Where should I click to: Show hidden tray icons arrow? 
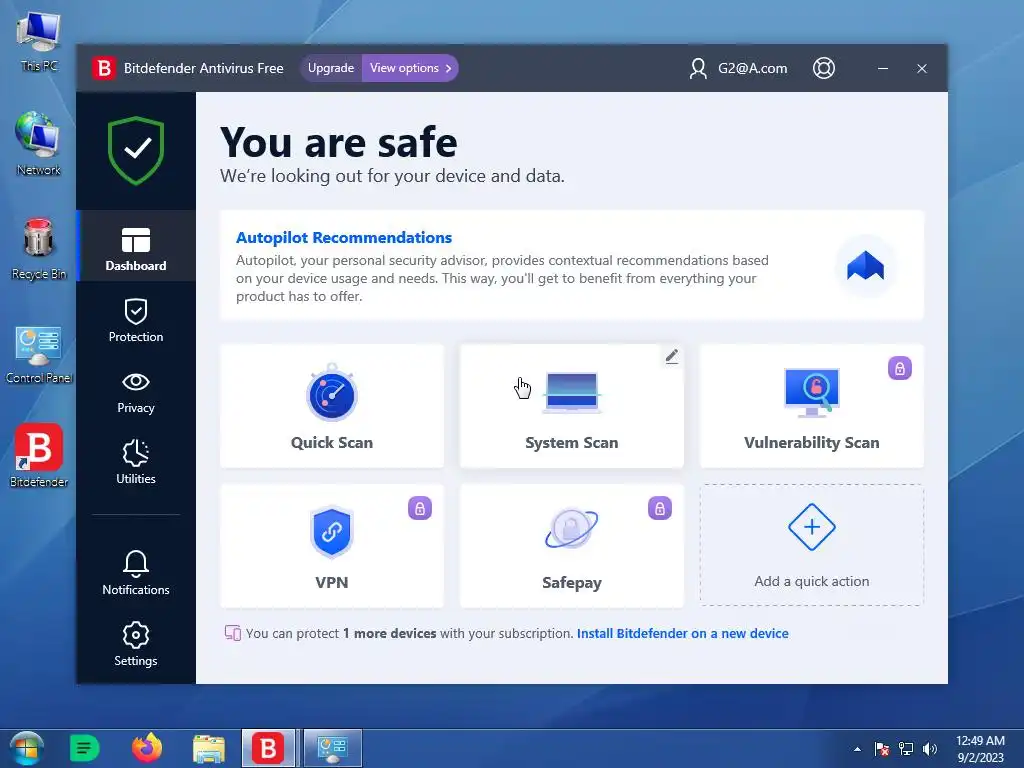[857, 749]
